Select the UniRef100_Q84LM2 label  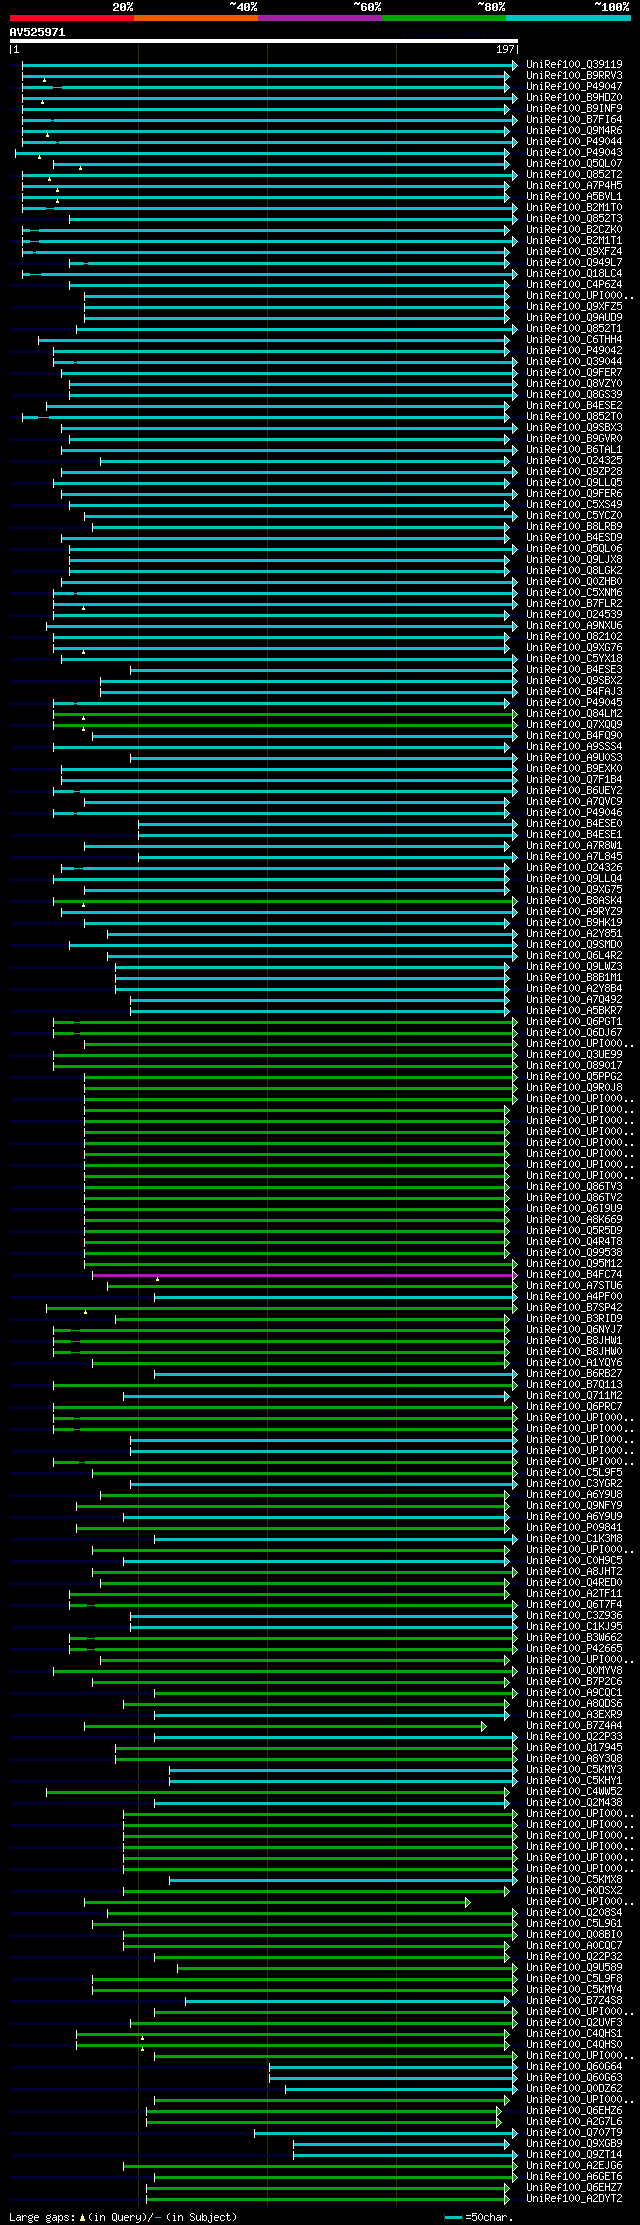574,714
